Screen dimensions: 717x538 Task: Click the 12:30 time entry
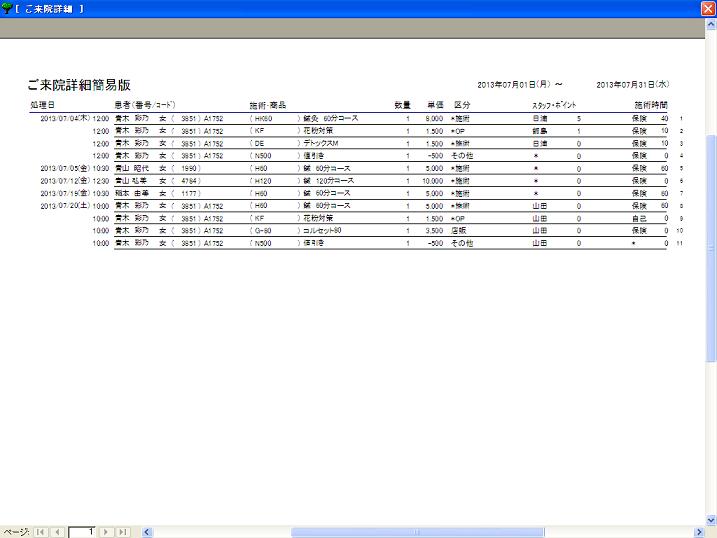101,181
